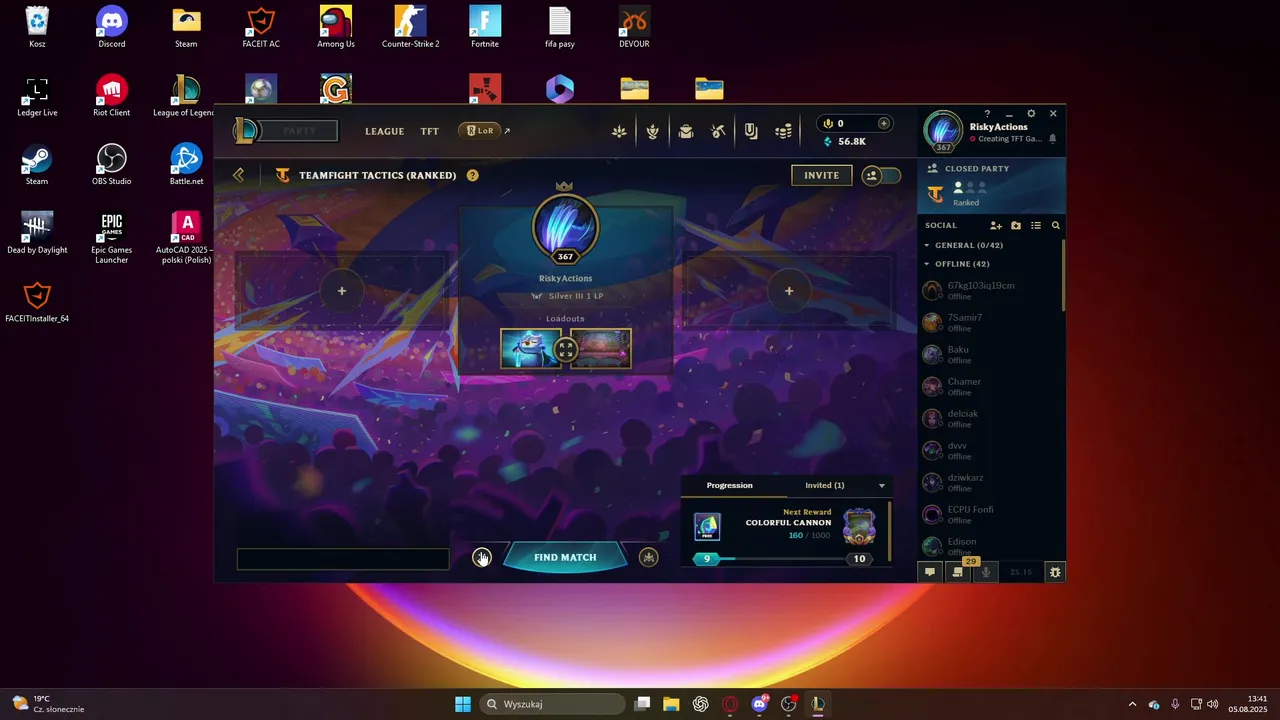Open the Loot crafting hammer icon

719,131
